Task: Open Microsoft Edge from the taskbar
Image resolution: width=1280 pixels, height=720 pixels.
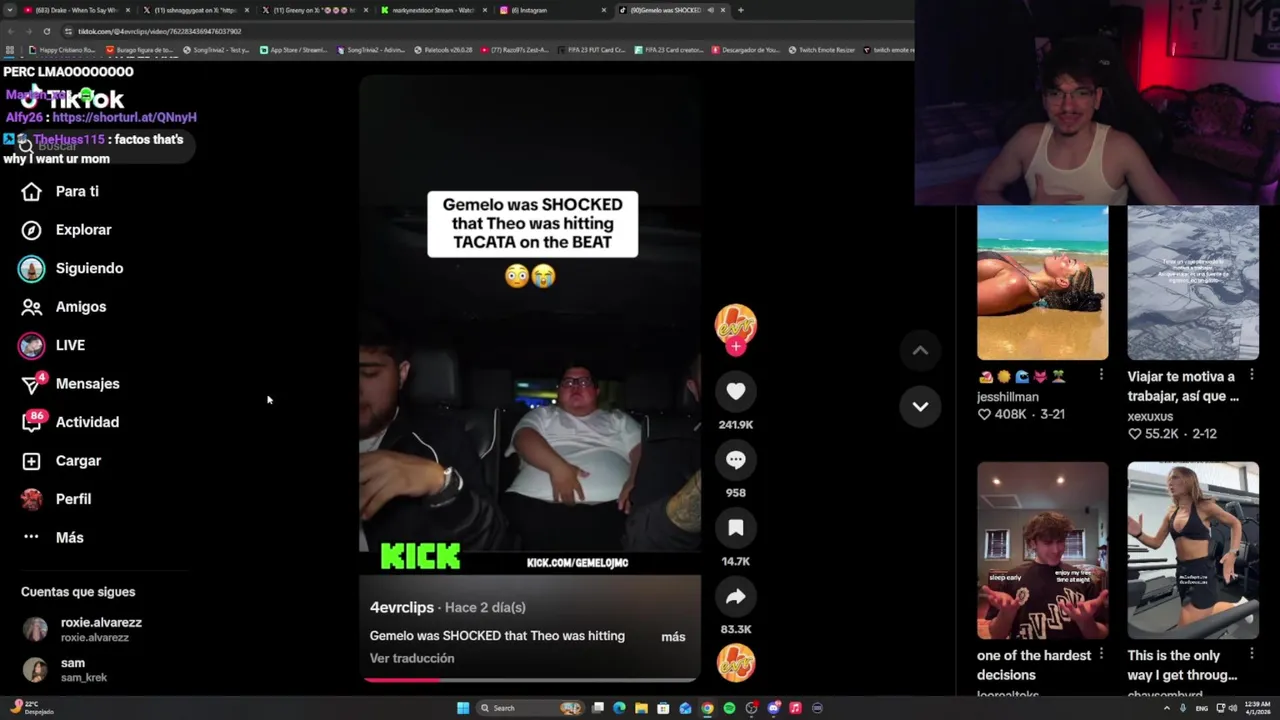Action: 619,708
